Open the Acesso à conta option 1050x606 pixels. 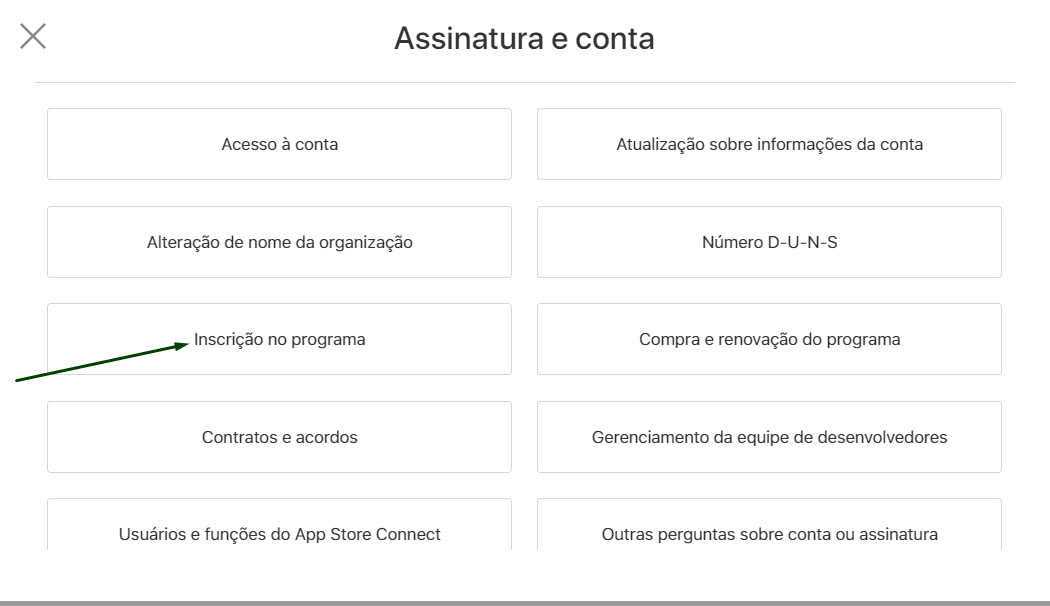(279, 144)
